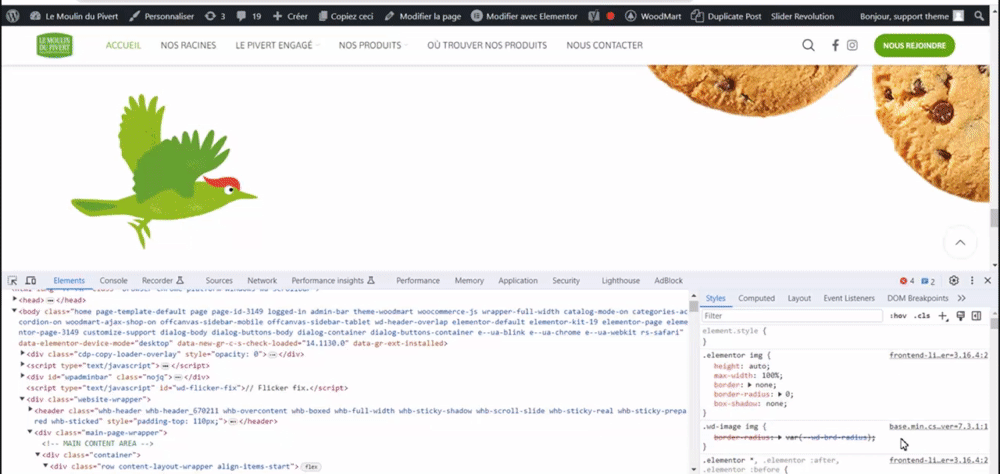
Task: Open Le Moulin du Pivert dashboard link
Action: [x=73, y=17]
